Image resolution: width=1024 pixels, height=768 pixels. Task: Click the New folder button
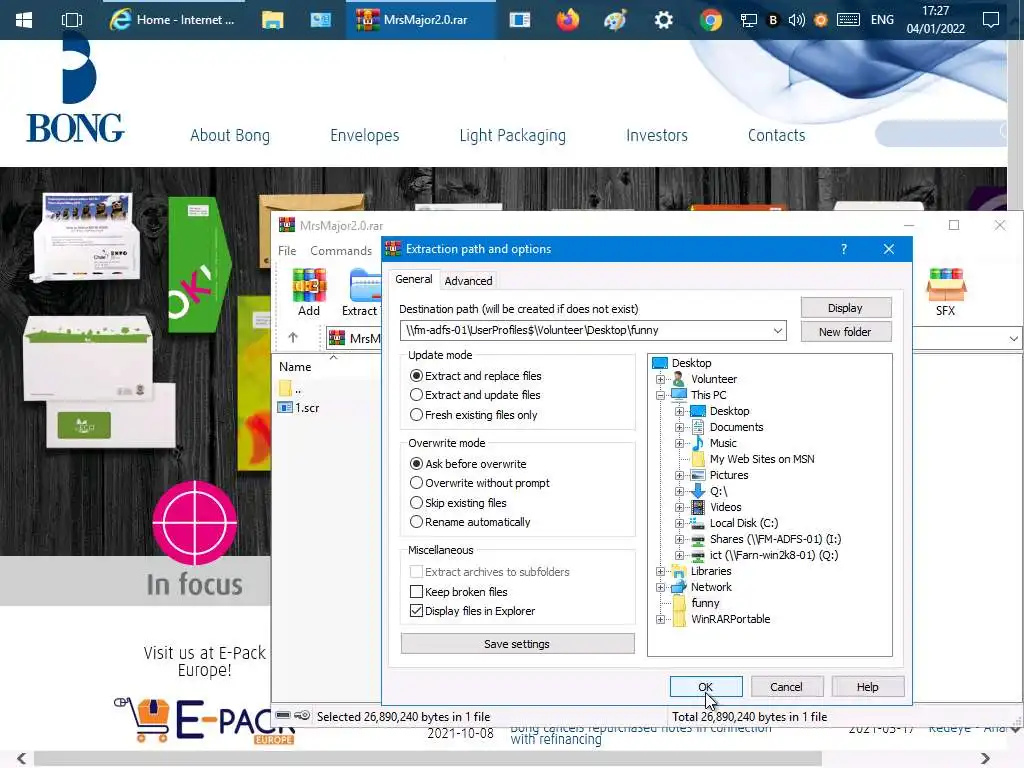846,332
